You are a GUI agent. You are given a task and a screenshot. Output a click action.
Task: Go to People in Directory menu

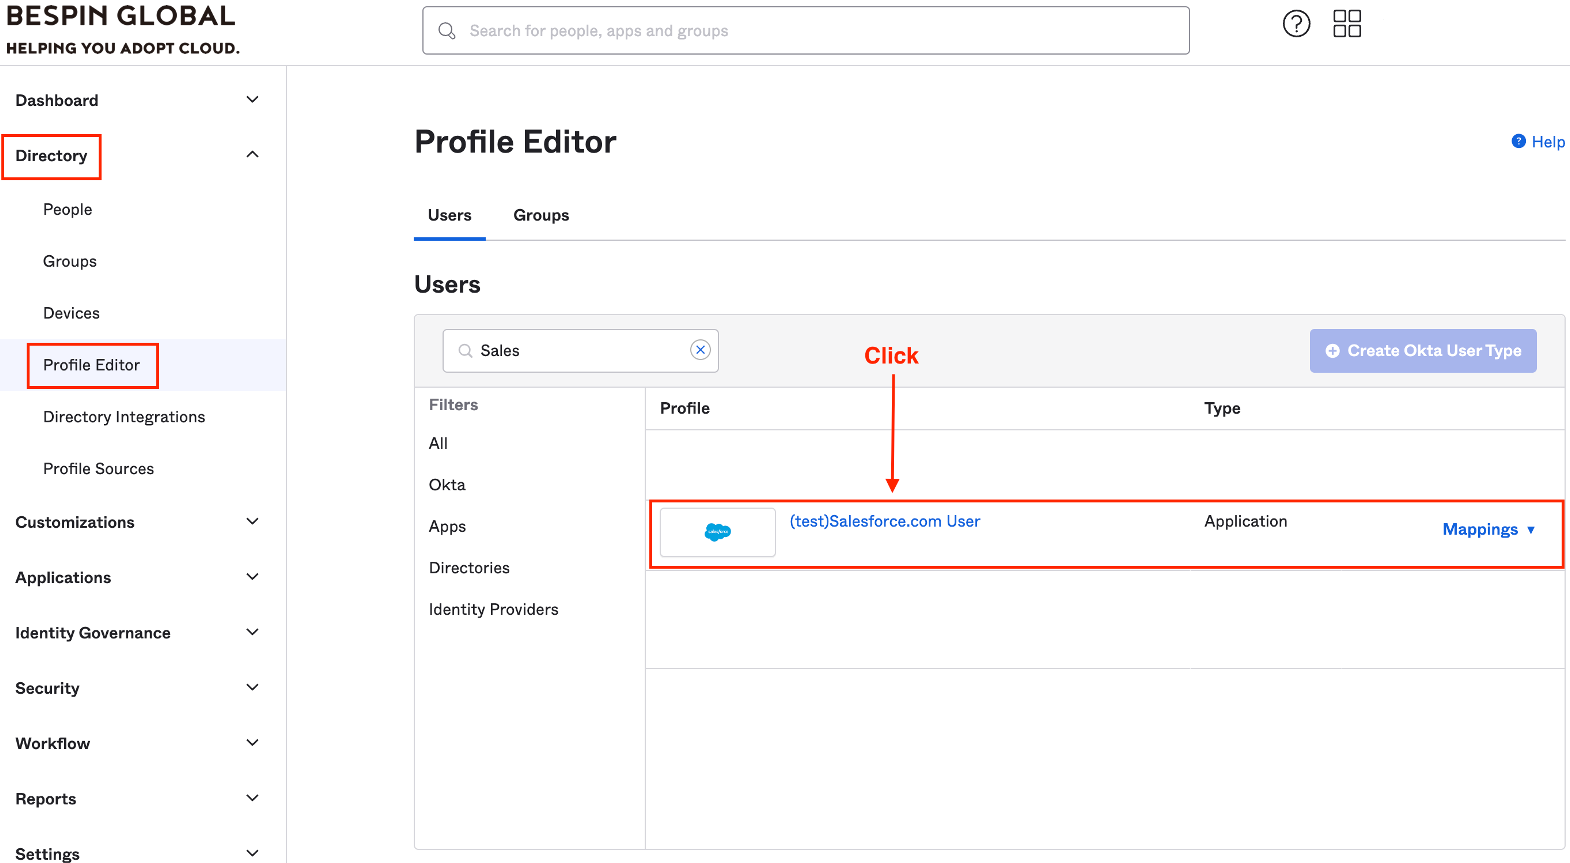[67, 209]
